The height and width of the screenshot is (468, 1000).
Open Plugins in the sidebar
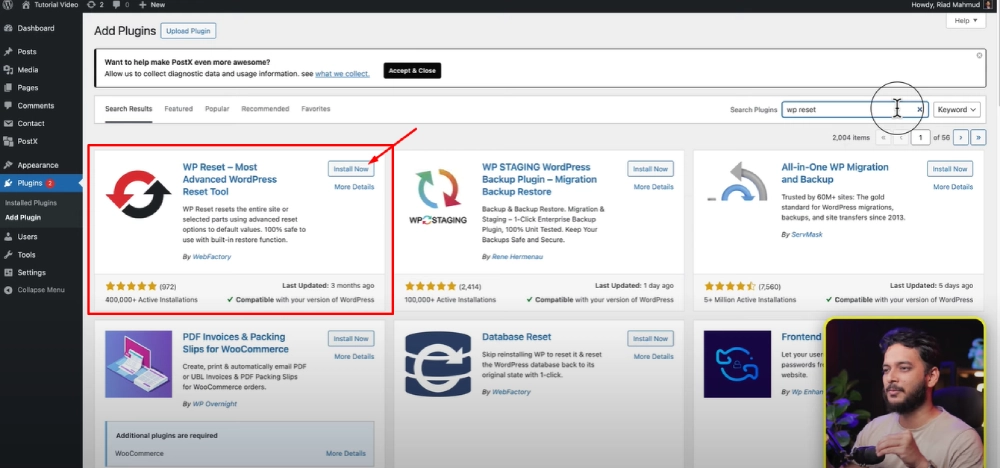30,183
